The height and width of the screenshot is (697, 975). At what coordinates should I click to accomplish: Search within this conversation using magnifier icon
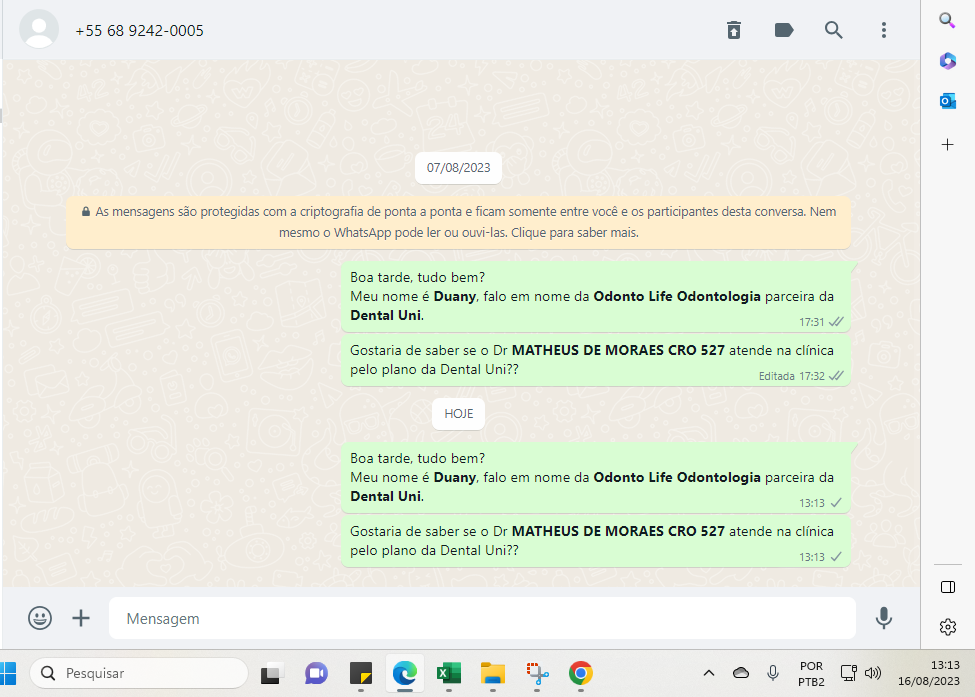click(x=833, y=30)
